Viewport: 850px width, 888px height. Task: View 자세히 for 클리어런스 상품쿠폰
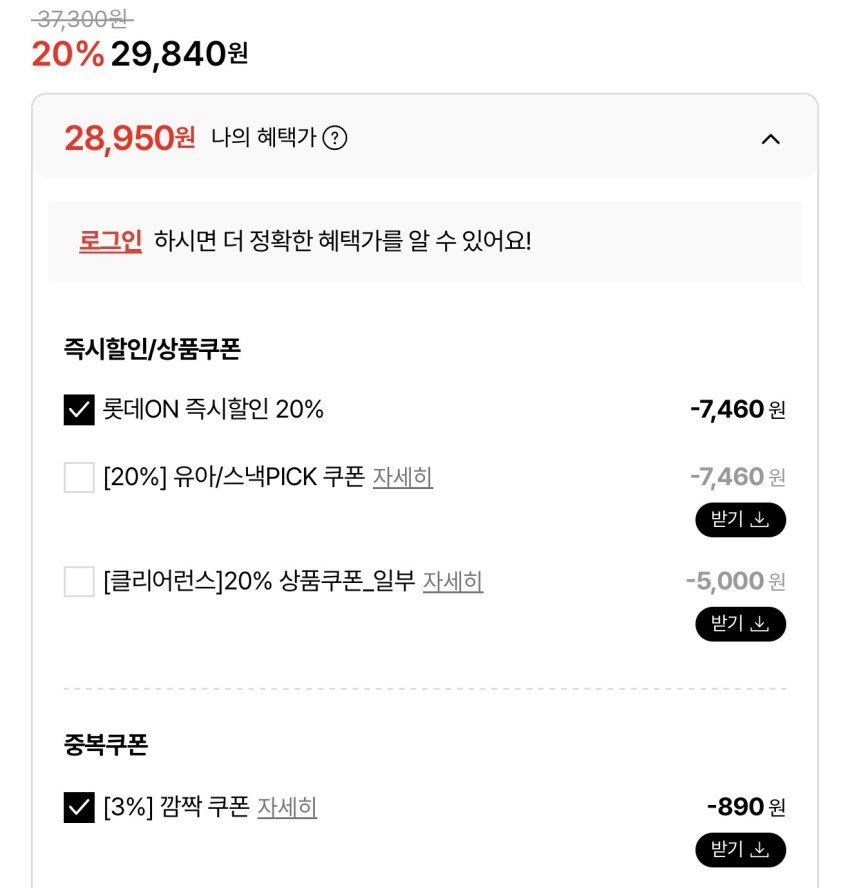452,581
